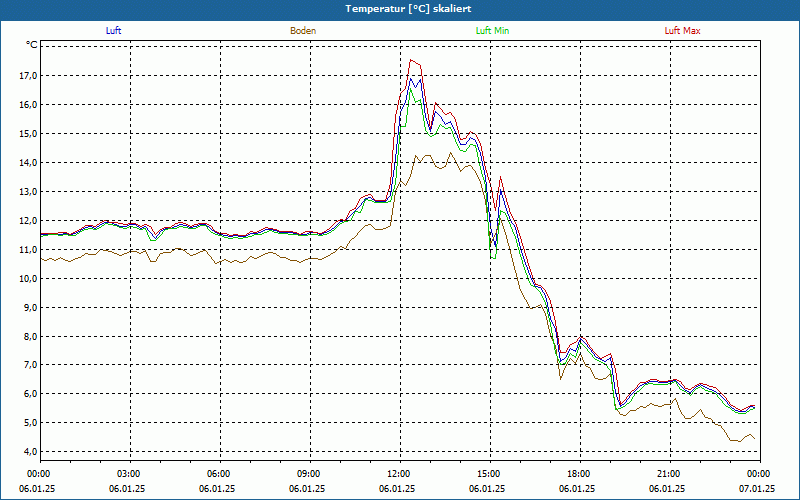Click the 11,0 y-axis value
Image resolution: width=800 pixels, height=500 pixels.
[x=29, y=249]
